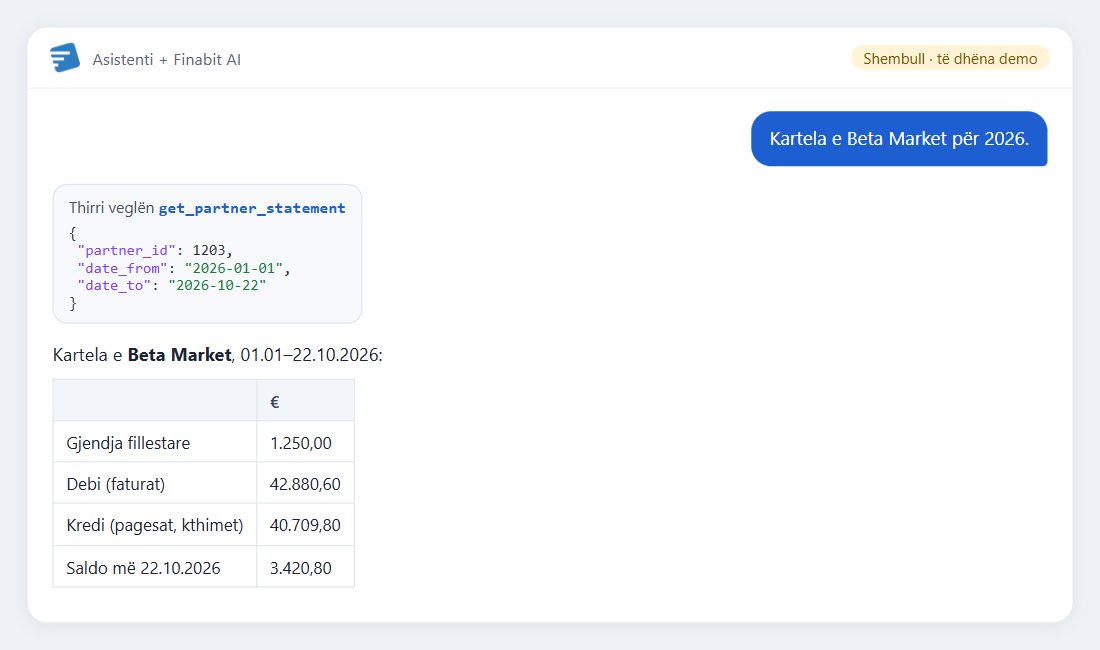Click the 40.709,80 amount cell
1100x650 pixels.
tap(305, 524)
